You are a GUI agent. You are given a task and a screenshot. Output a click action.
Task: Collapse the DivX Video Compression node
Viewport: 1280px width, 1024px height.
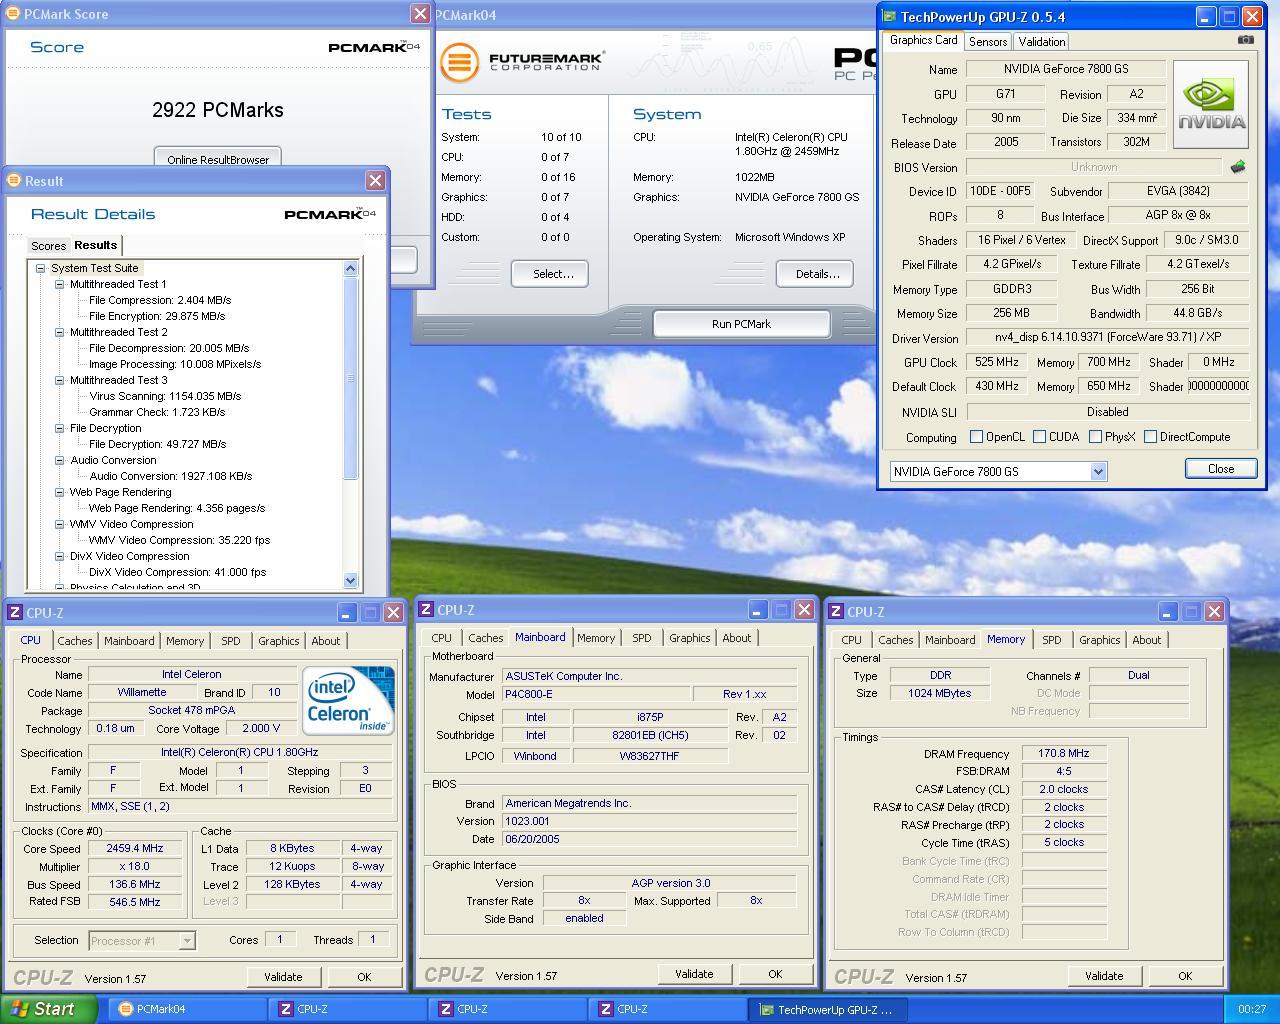click(60, 556)
